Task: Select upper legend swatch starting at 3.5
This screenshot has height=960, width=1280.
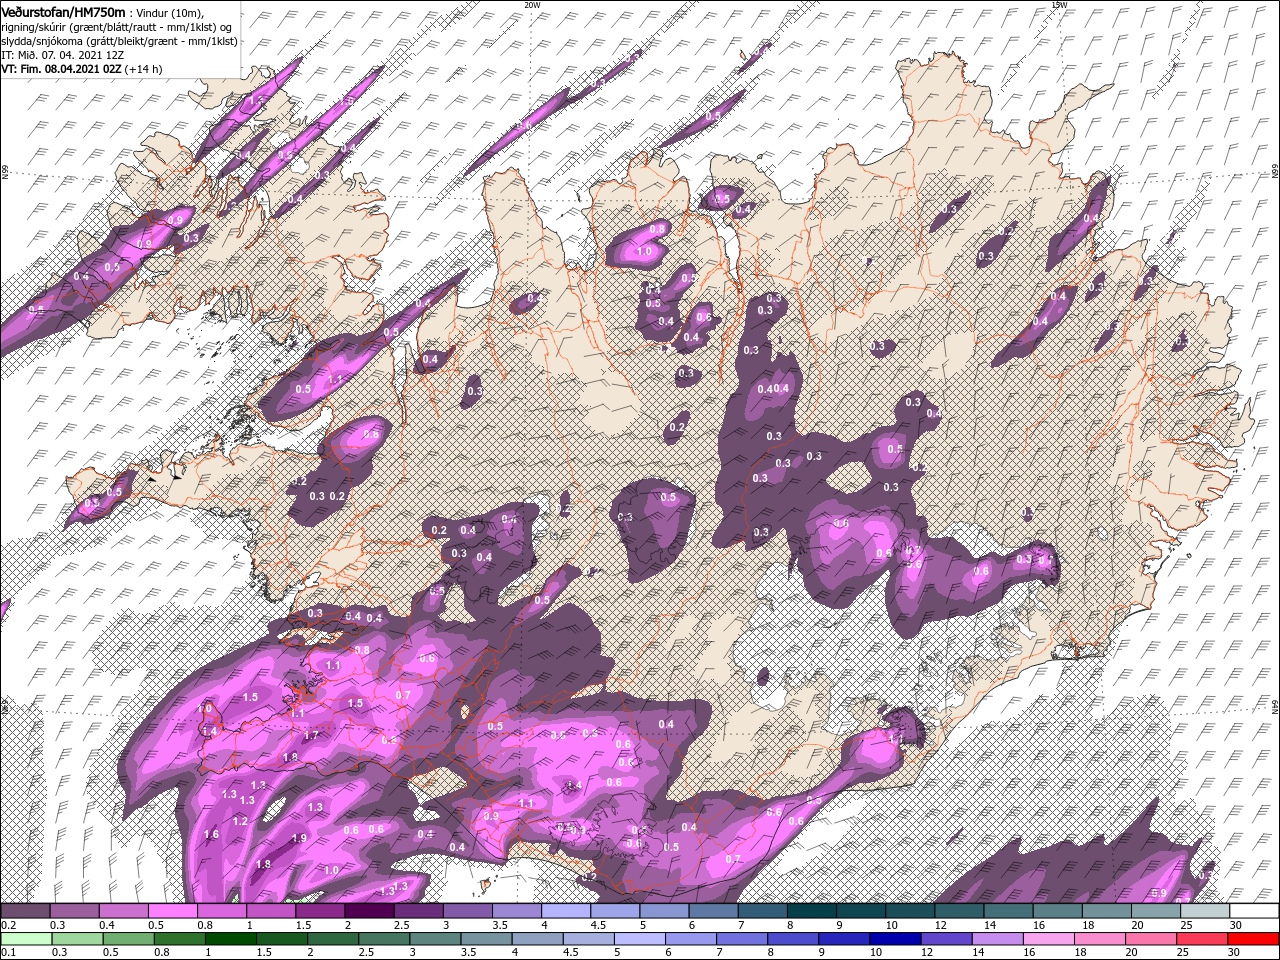Action: click(x=516, y=910)
